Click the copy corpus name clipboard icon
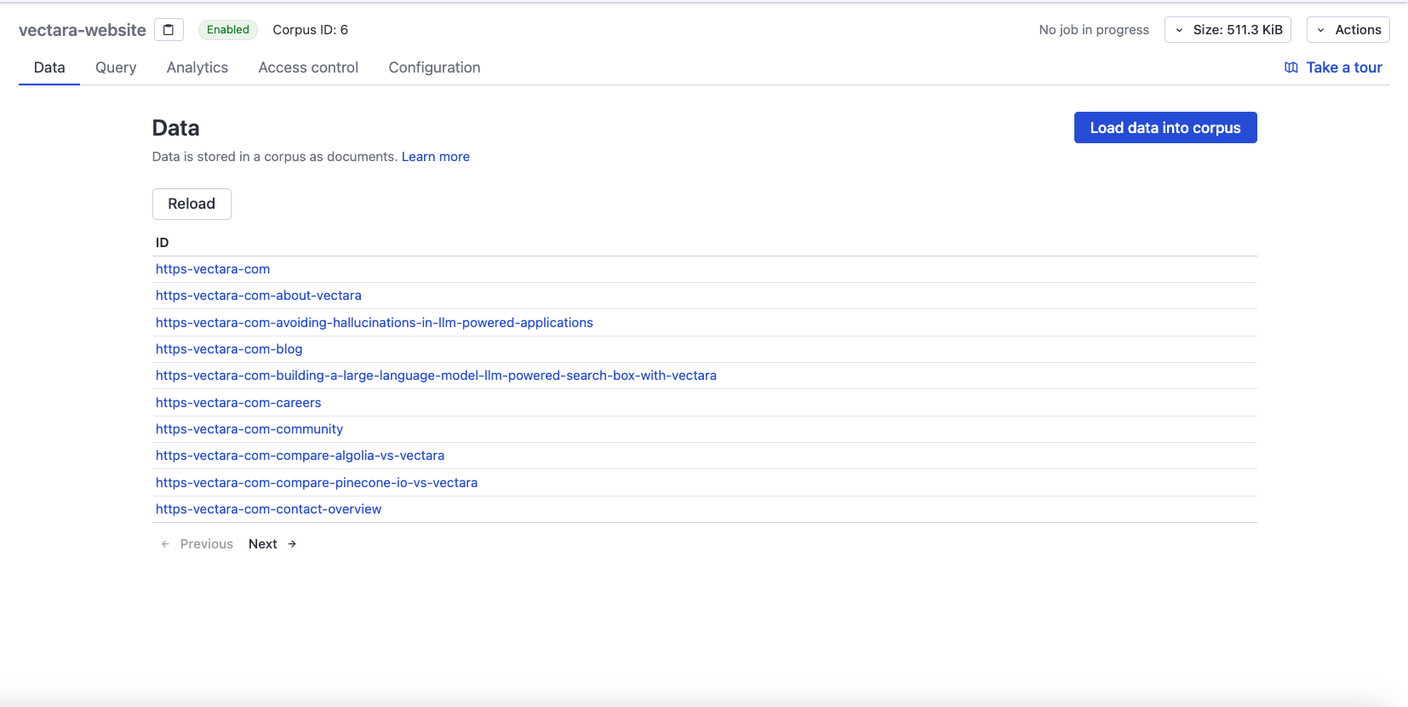 click(x=168, y=30)
